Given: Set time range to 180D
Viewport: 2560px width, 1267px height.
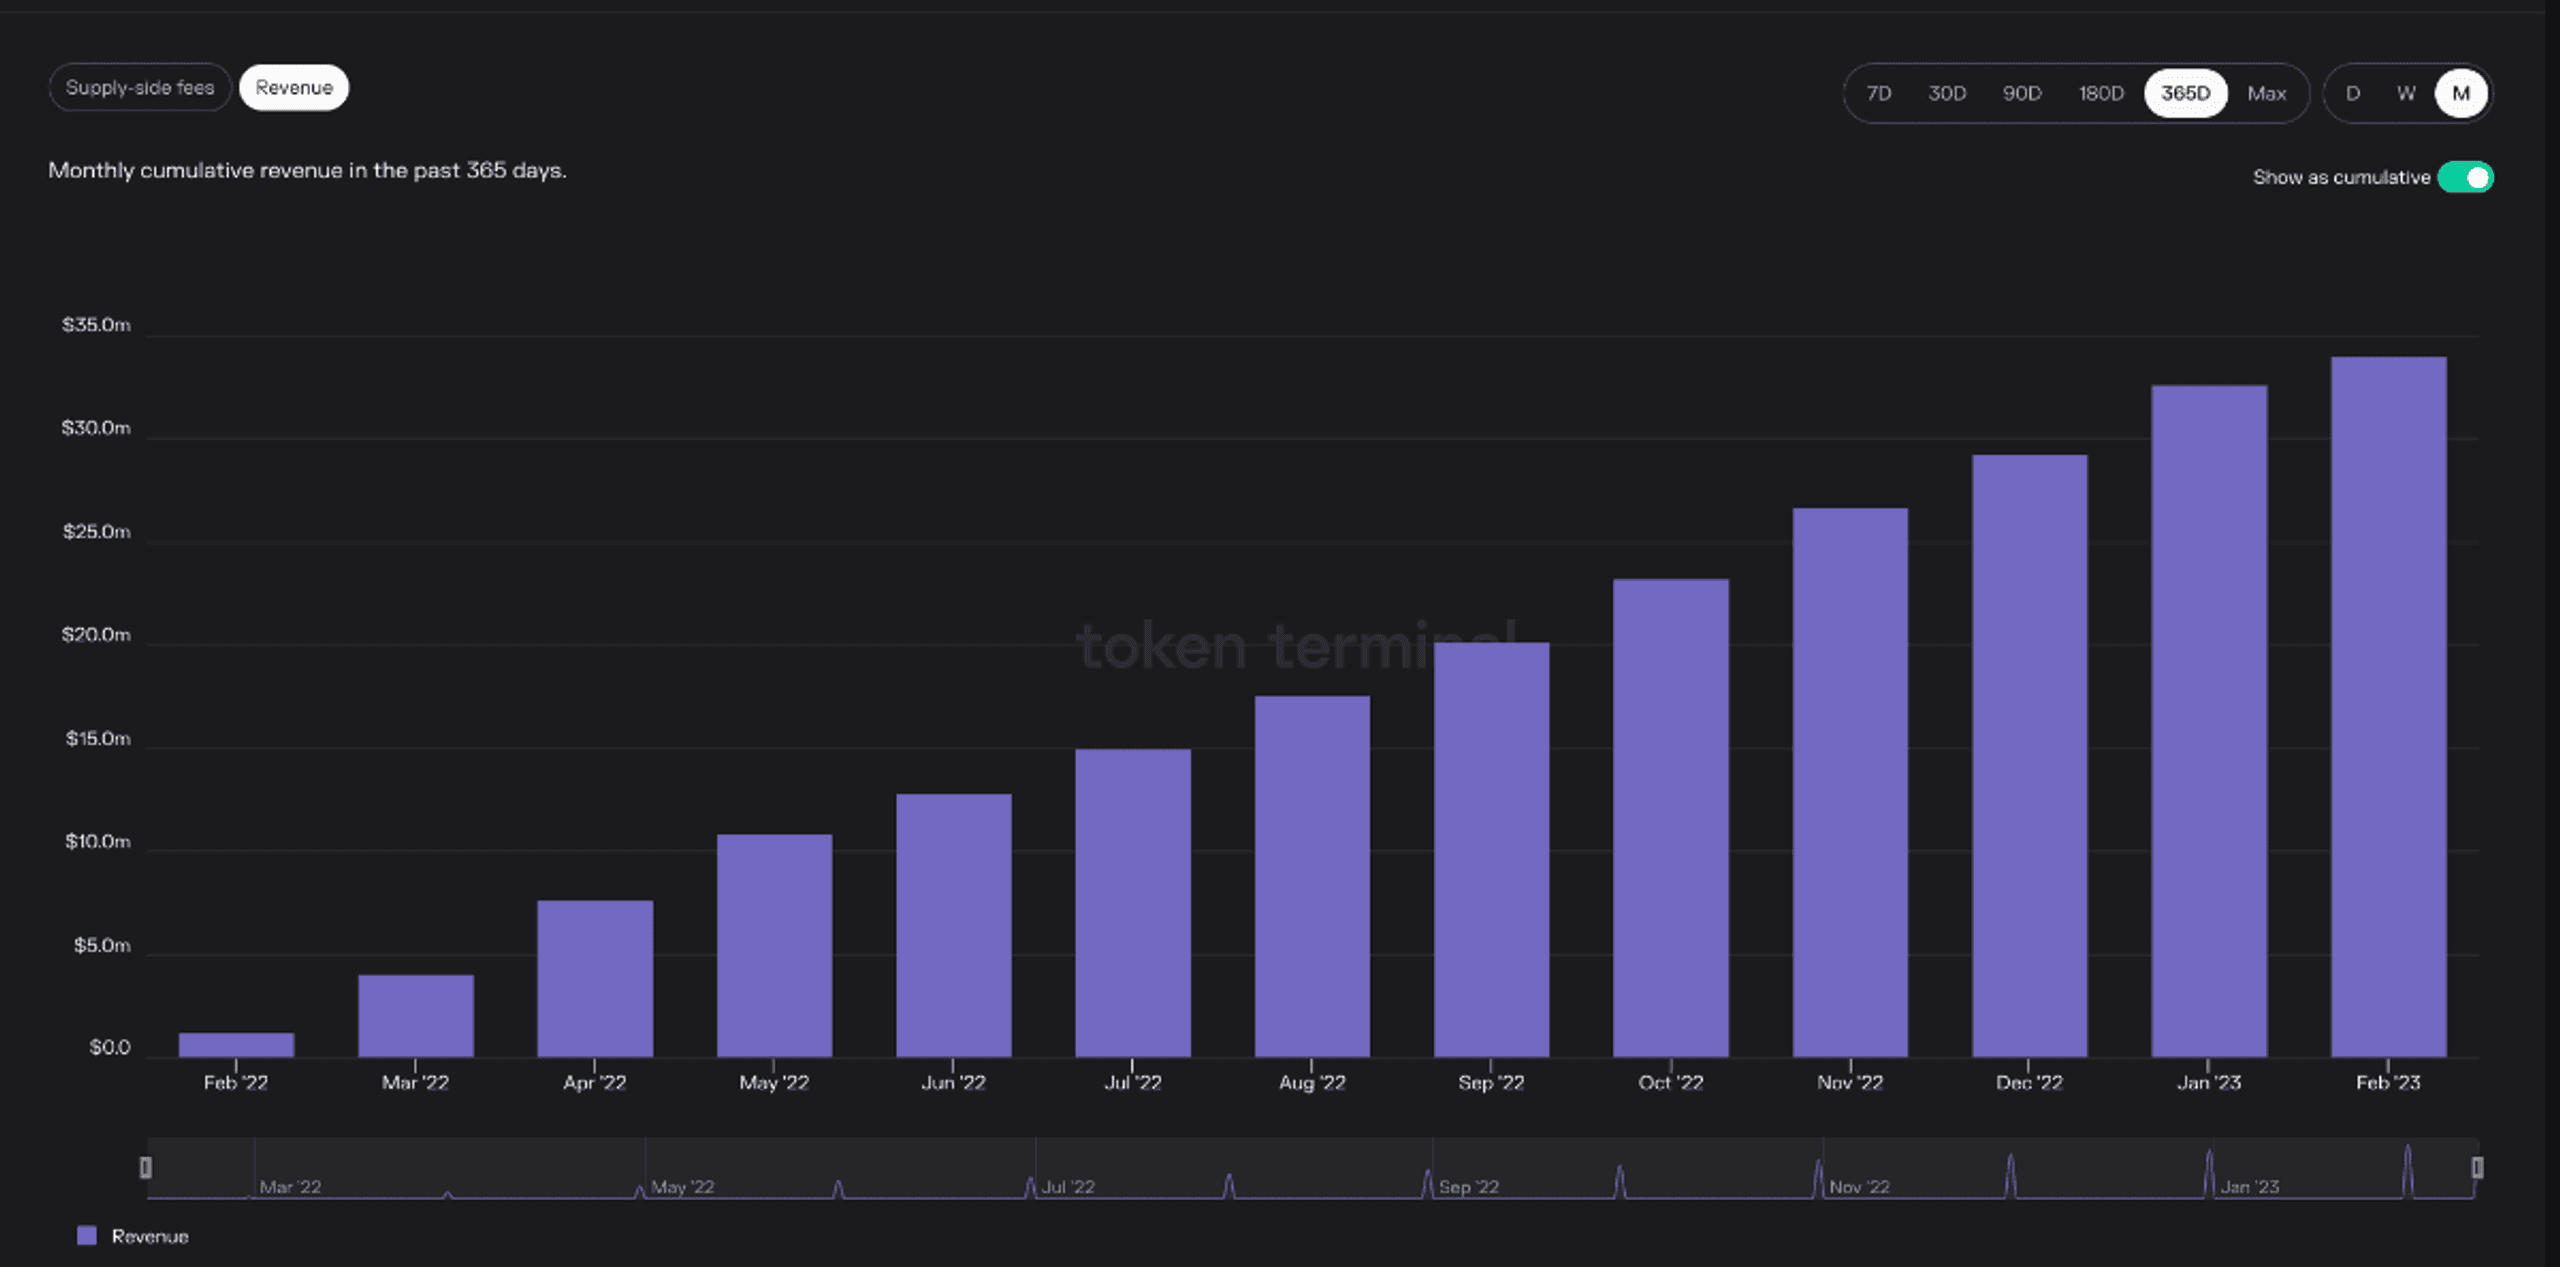Looking at the screenshot, I should (2101, 94).
